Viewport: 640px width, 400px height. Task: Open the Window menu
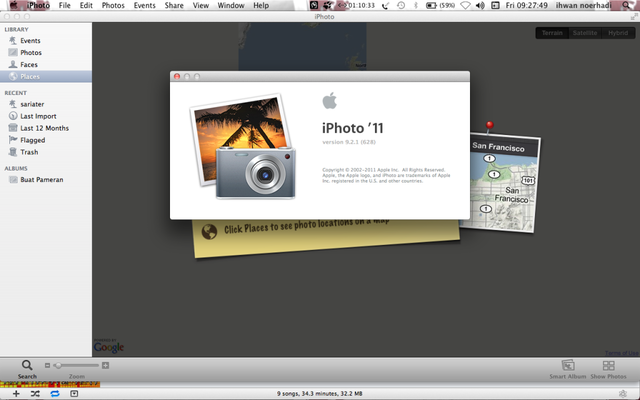point(231,5)
